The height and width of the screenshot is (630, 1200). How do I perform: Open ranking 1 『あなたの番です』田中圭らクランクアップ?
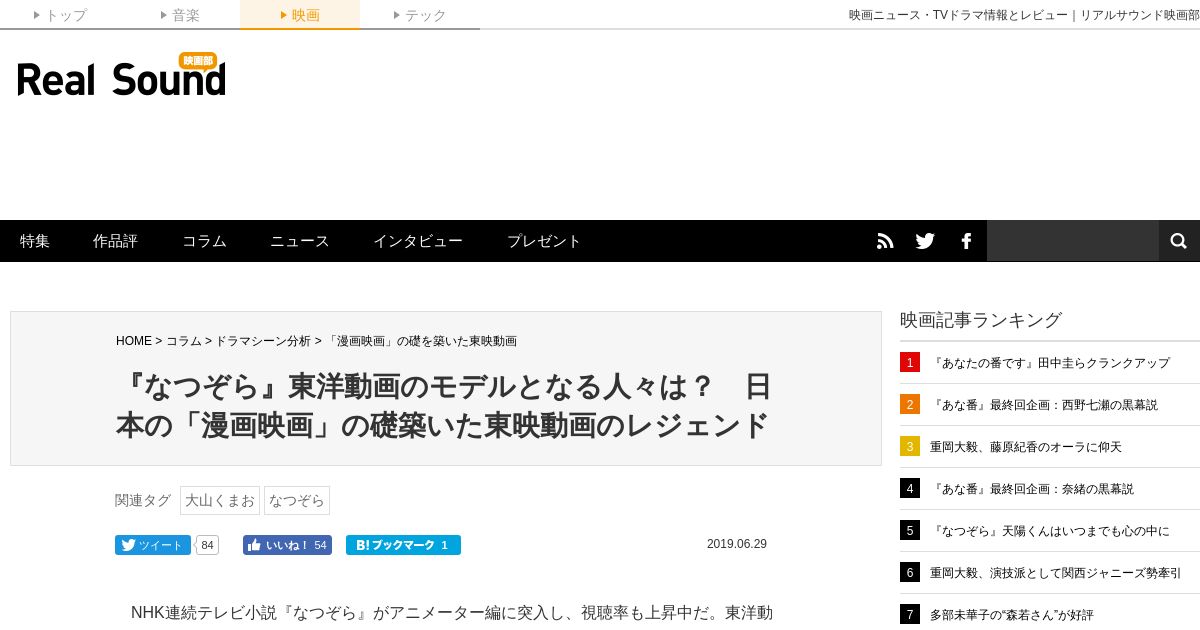(1050, 363)
